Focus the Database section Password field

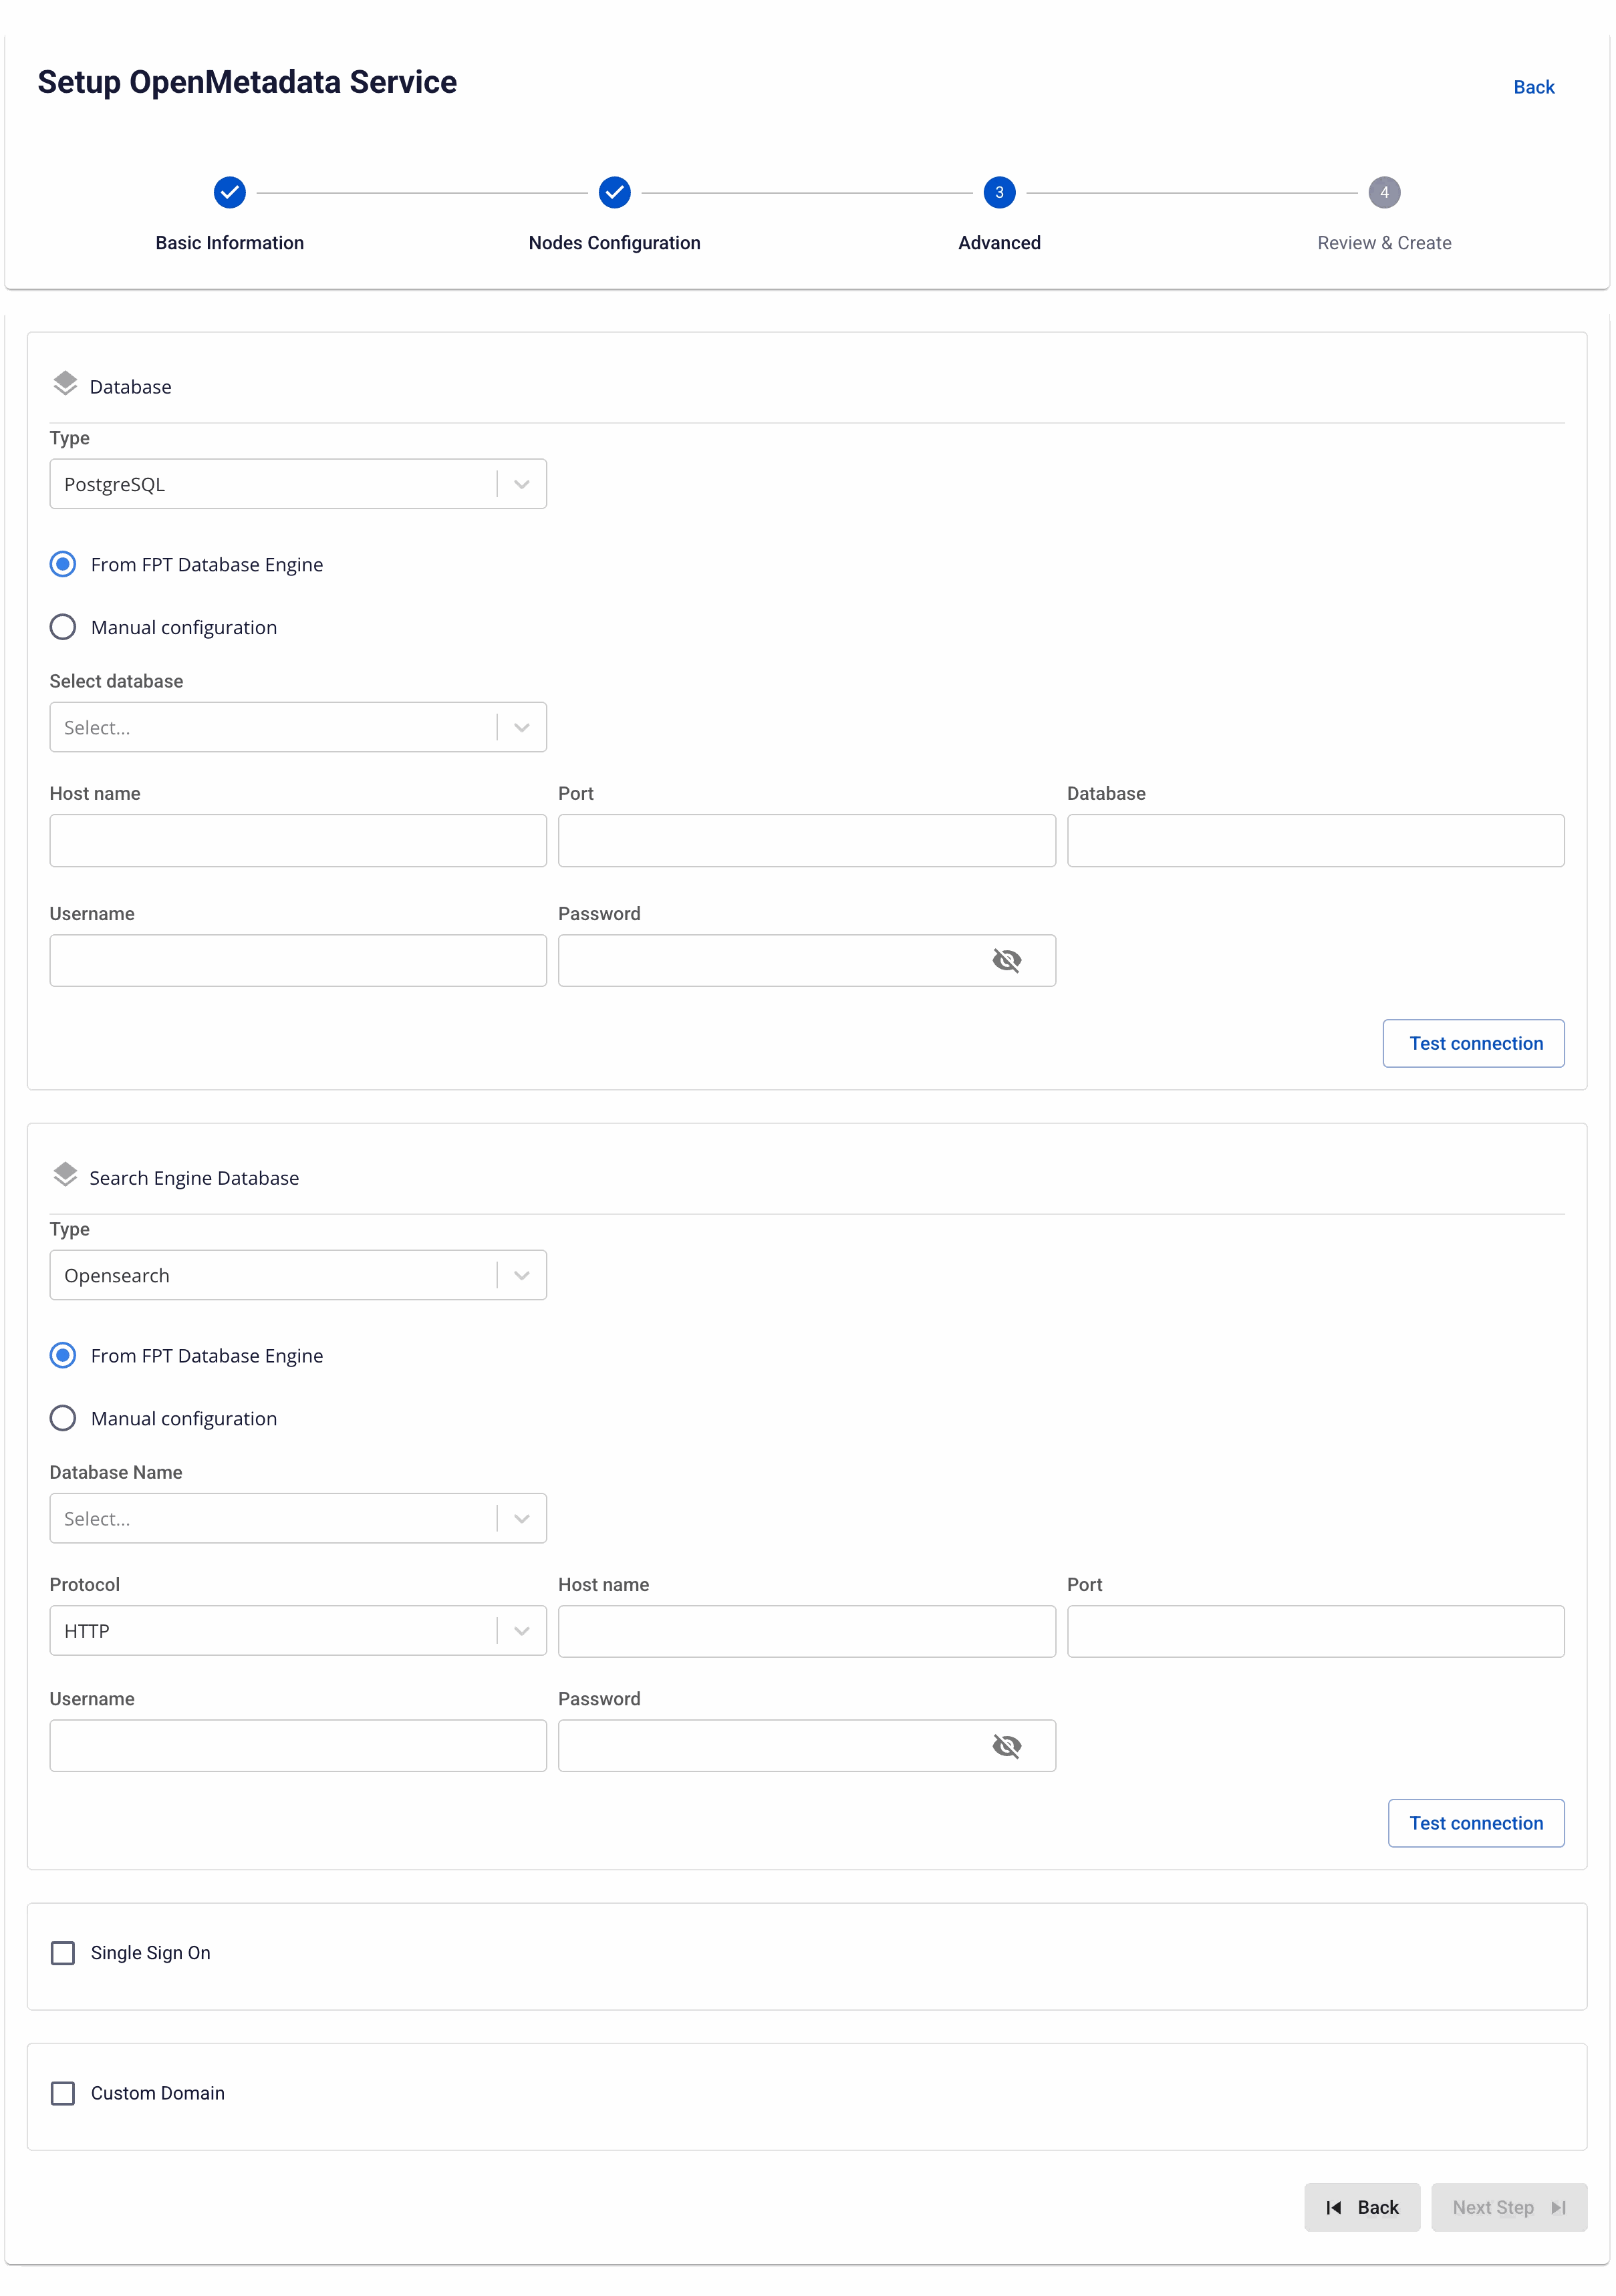806,961
